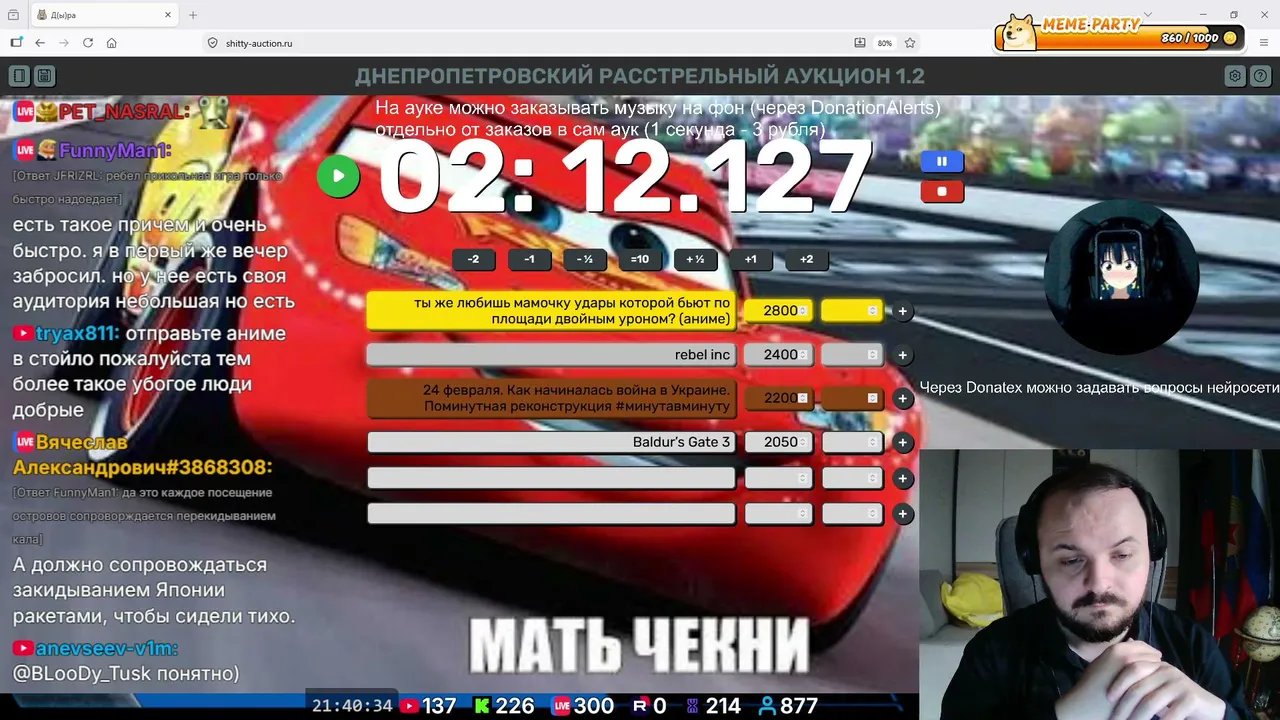Click the 02:12.127 timer display
This screenshot has height=720, width=1280.
click(x=626, y=178)
